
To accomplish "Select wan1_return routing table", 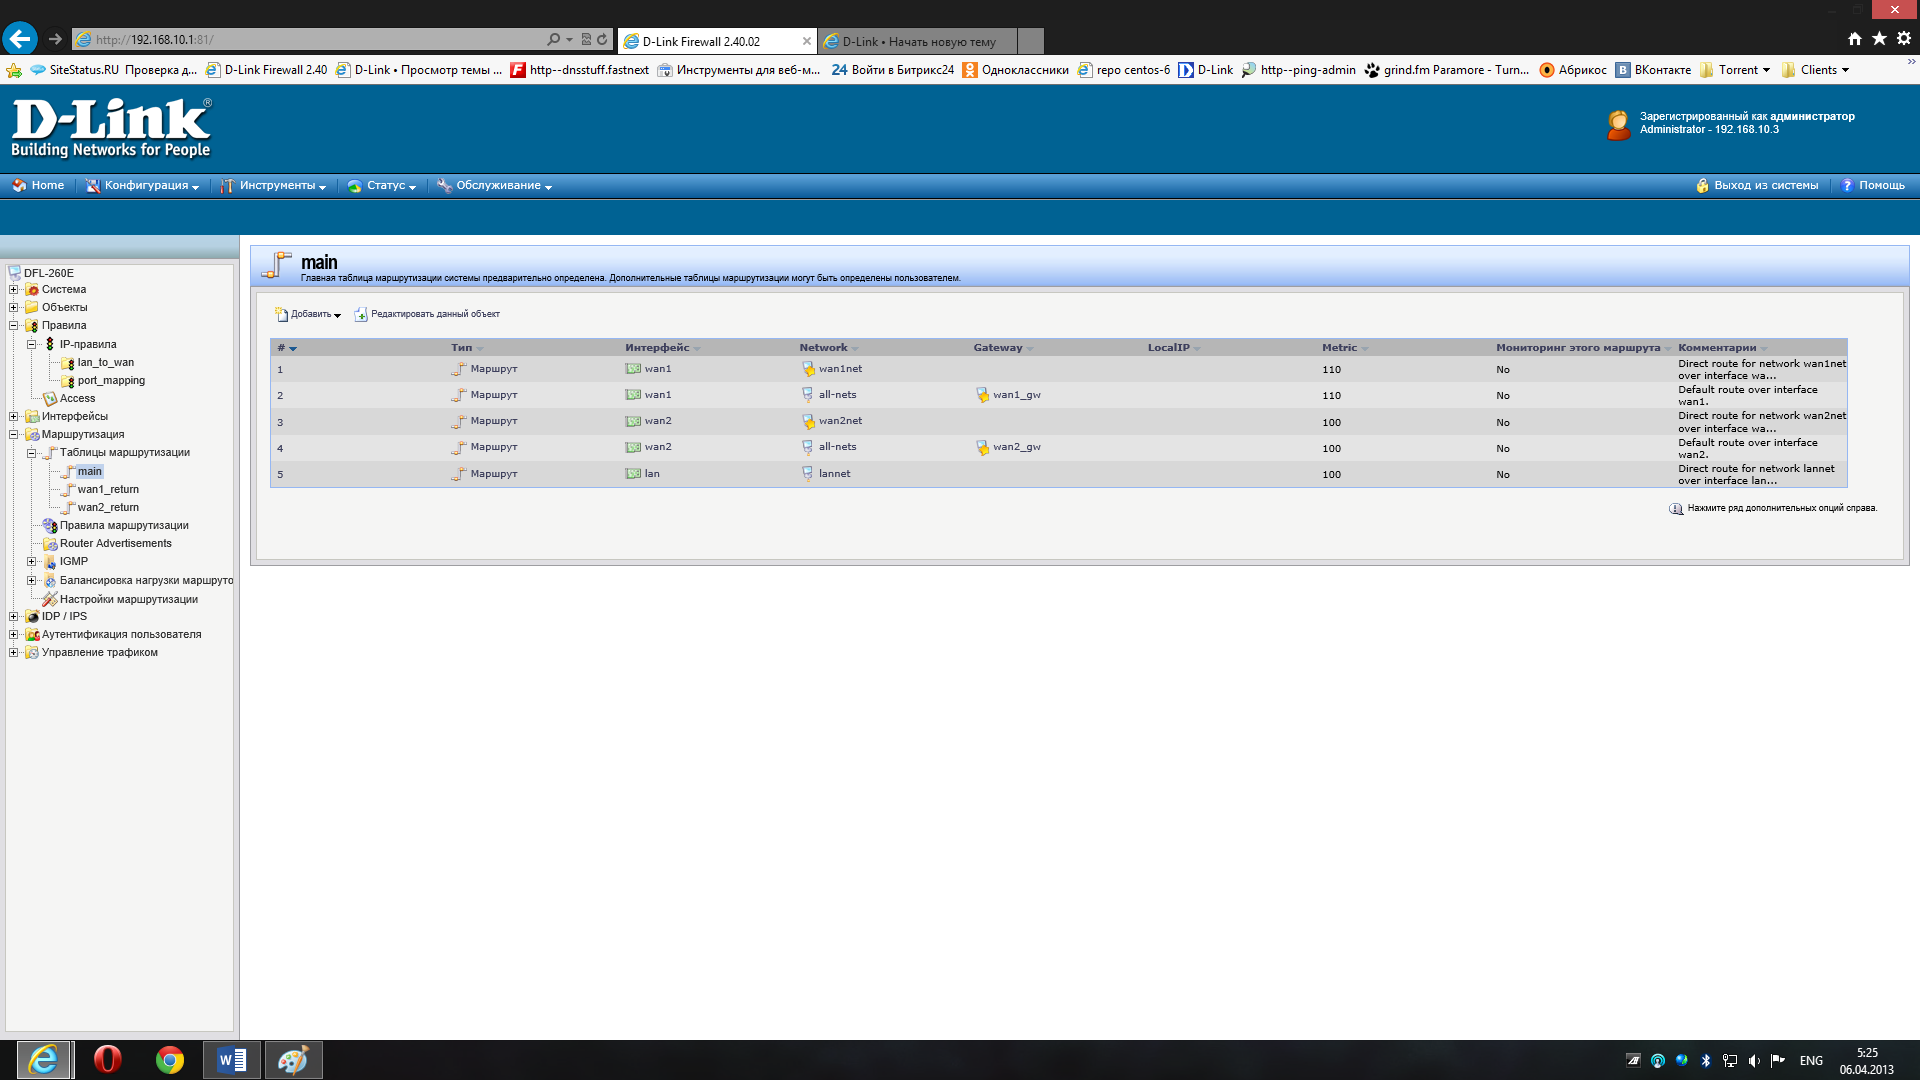I will 108,490.
